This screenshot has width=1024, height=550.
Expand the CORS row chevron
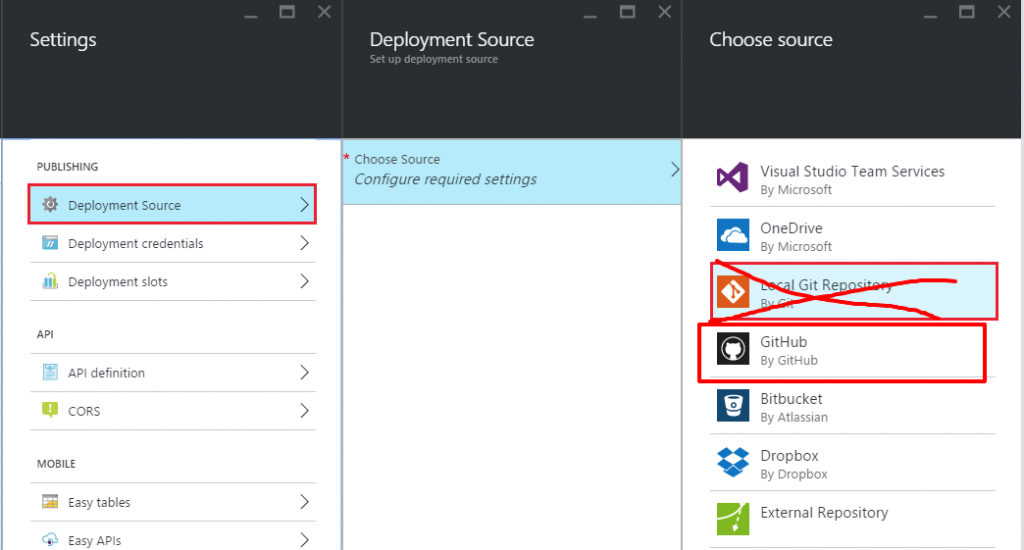304,410
